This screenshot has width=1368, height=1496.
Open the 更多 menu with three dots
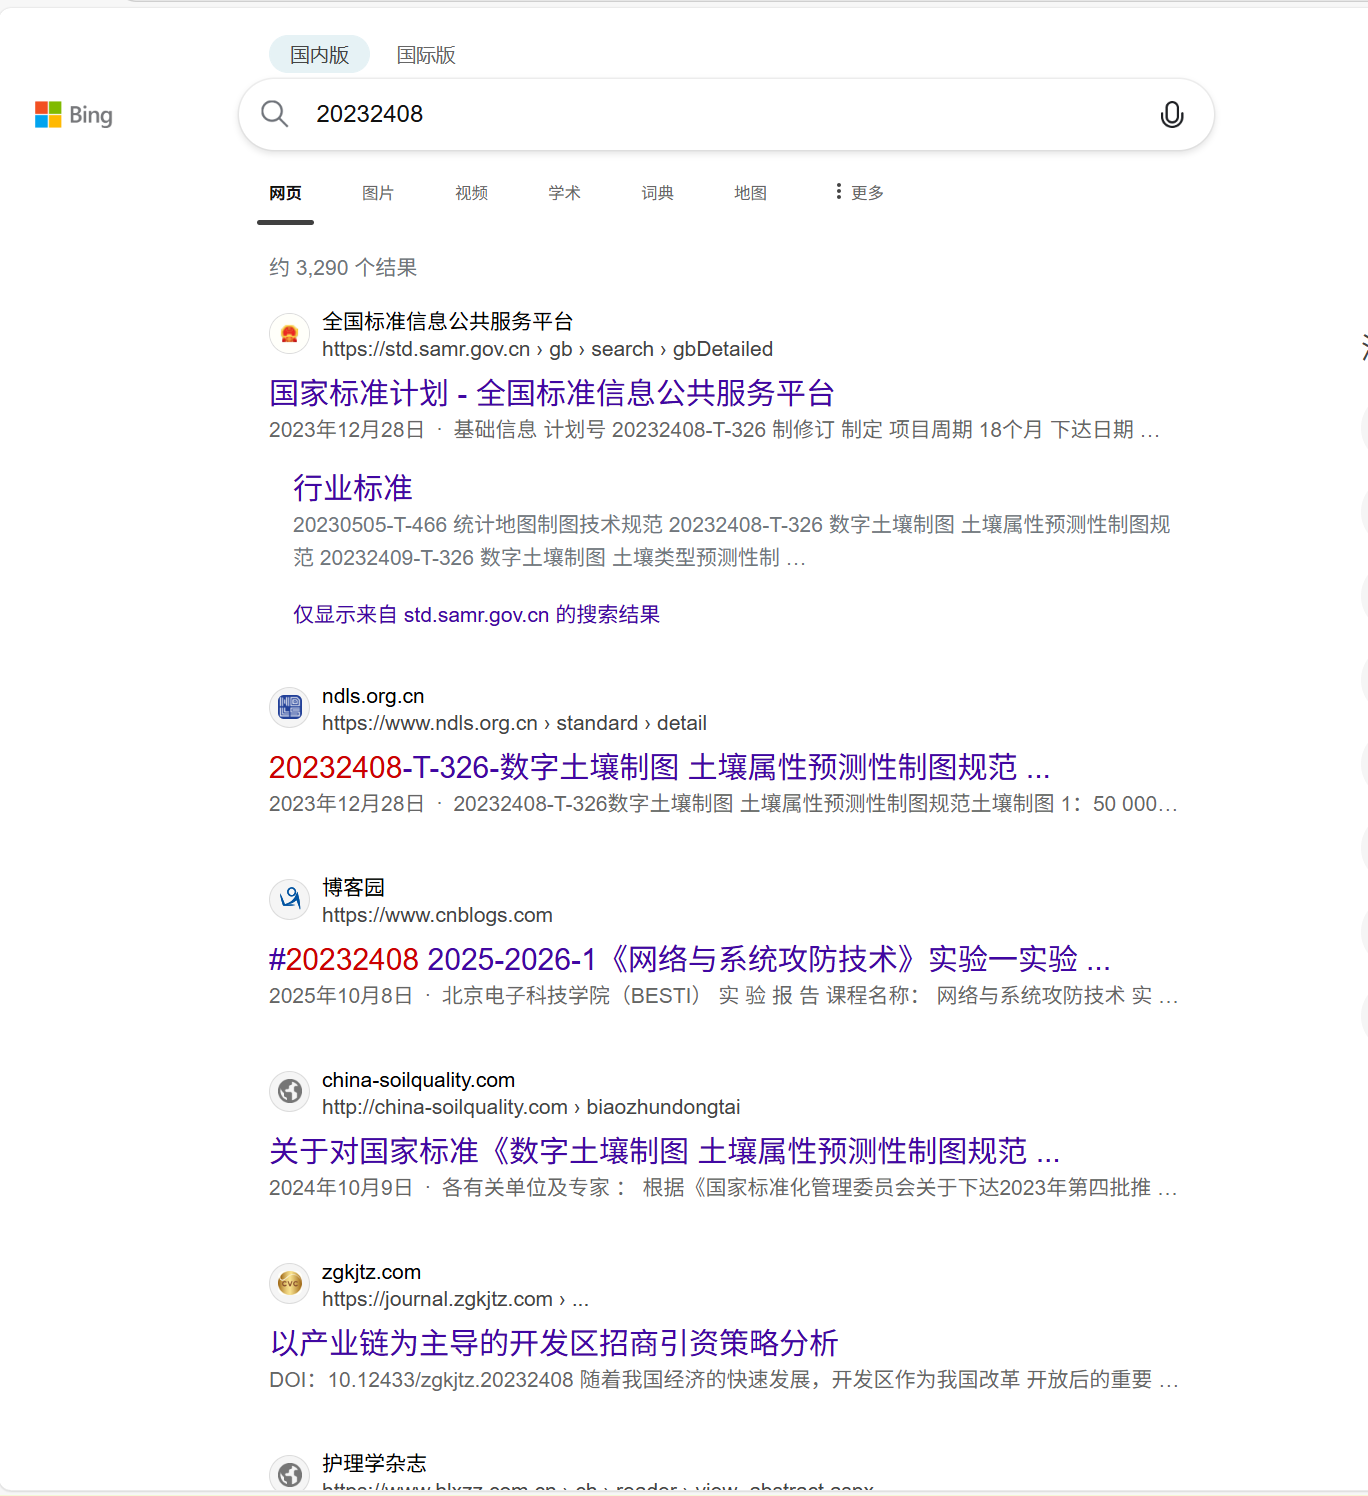coord(859,192)
